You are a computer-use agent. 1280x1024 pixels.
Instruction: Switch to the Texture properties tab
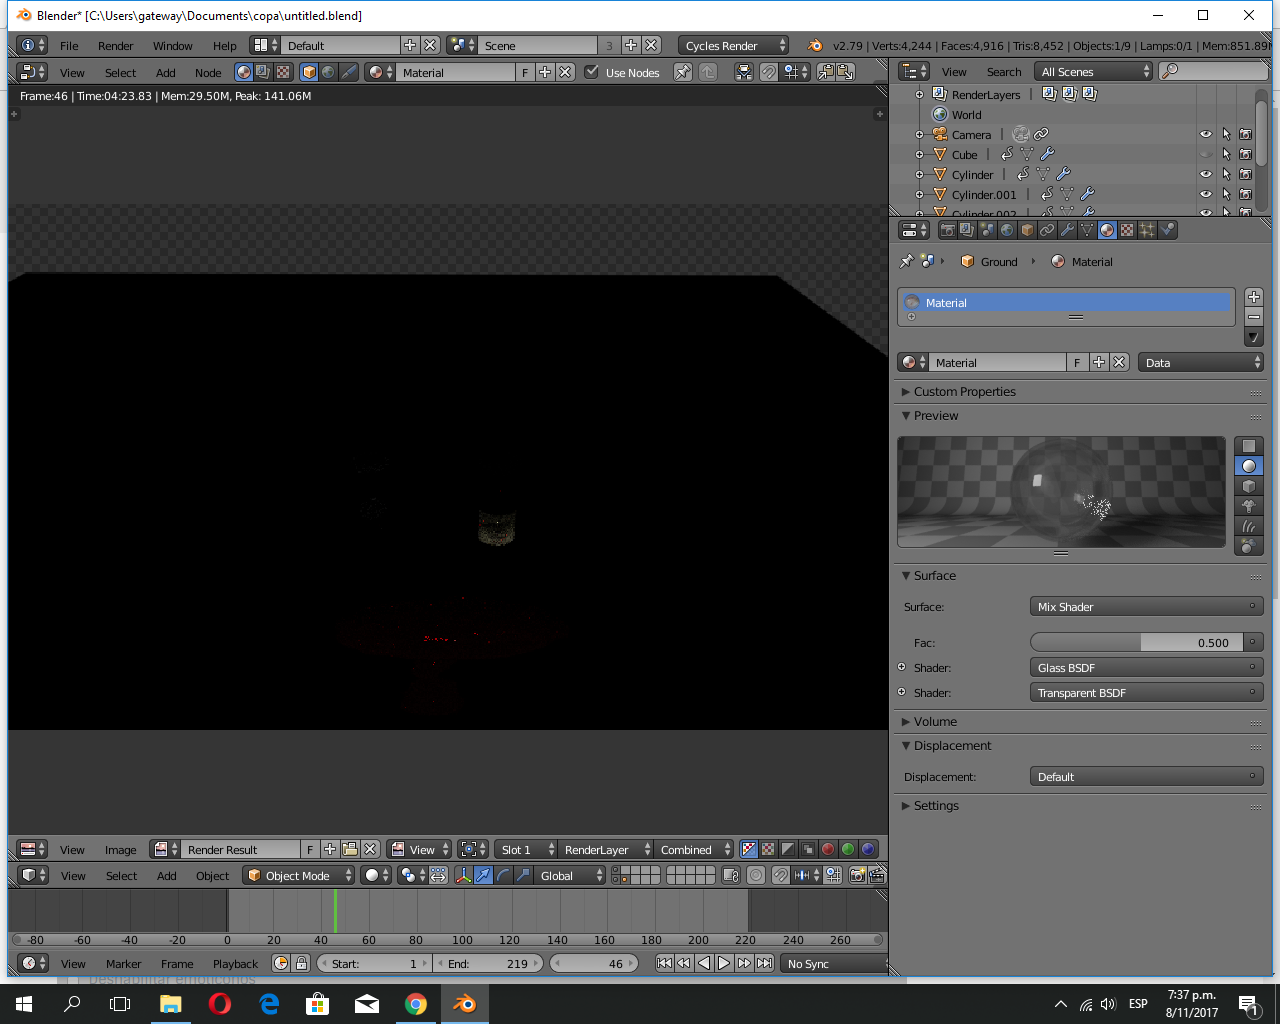point(1127,230)
